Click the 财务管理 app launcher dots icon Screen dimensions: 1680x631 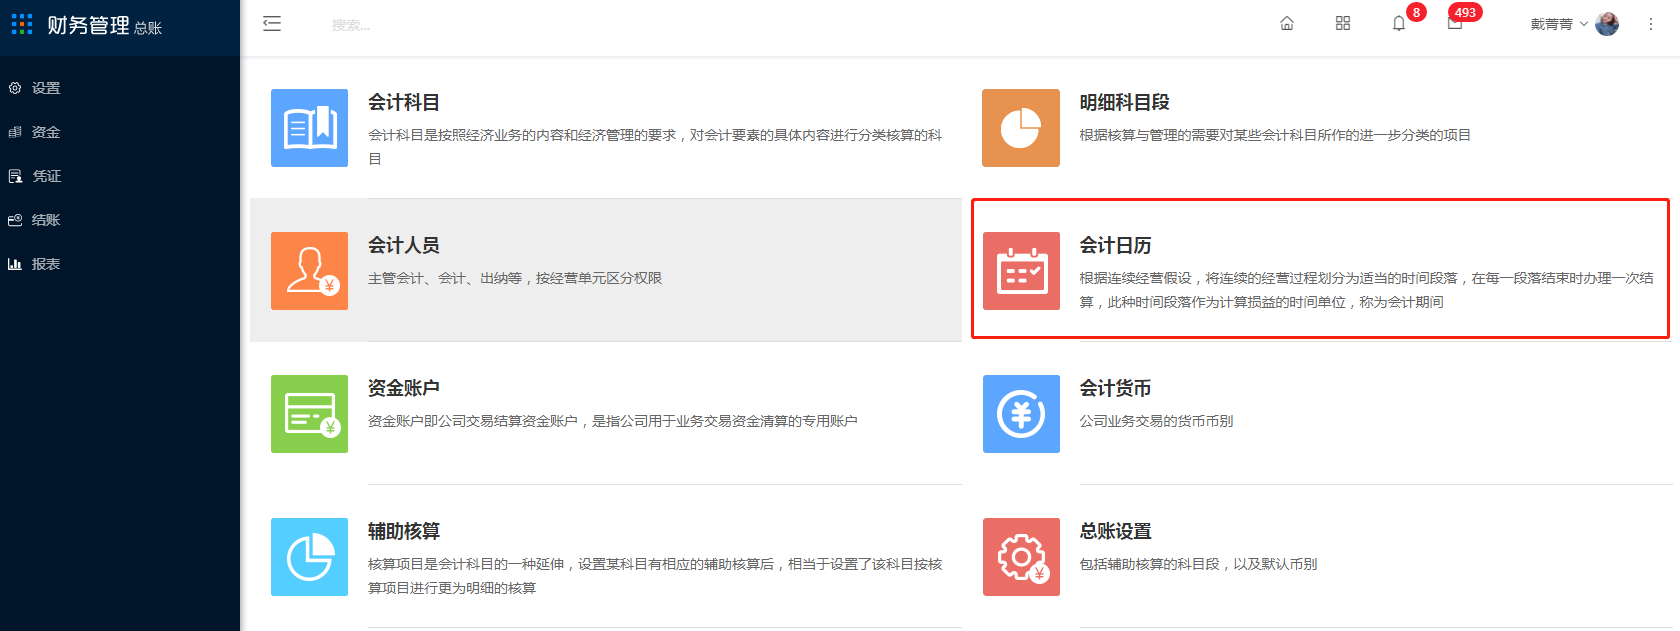(x=22, y=24)
